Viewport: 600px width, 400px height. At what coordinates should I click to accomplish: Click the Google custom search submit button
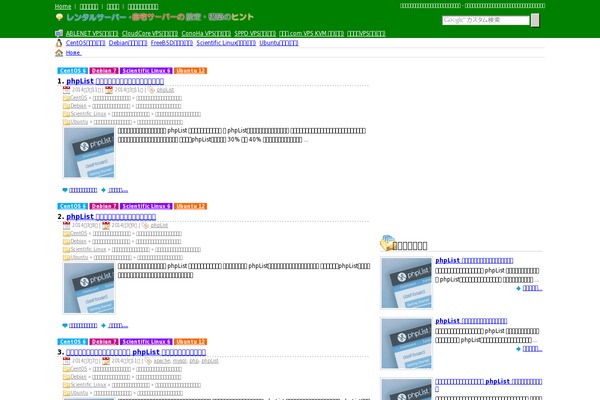(x=535, y=20)
